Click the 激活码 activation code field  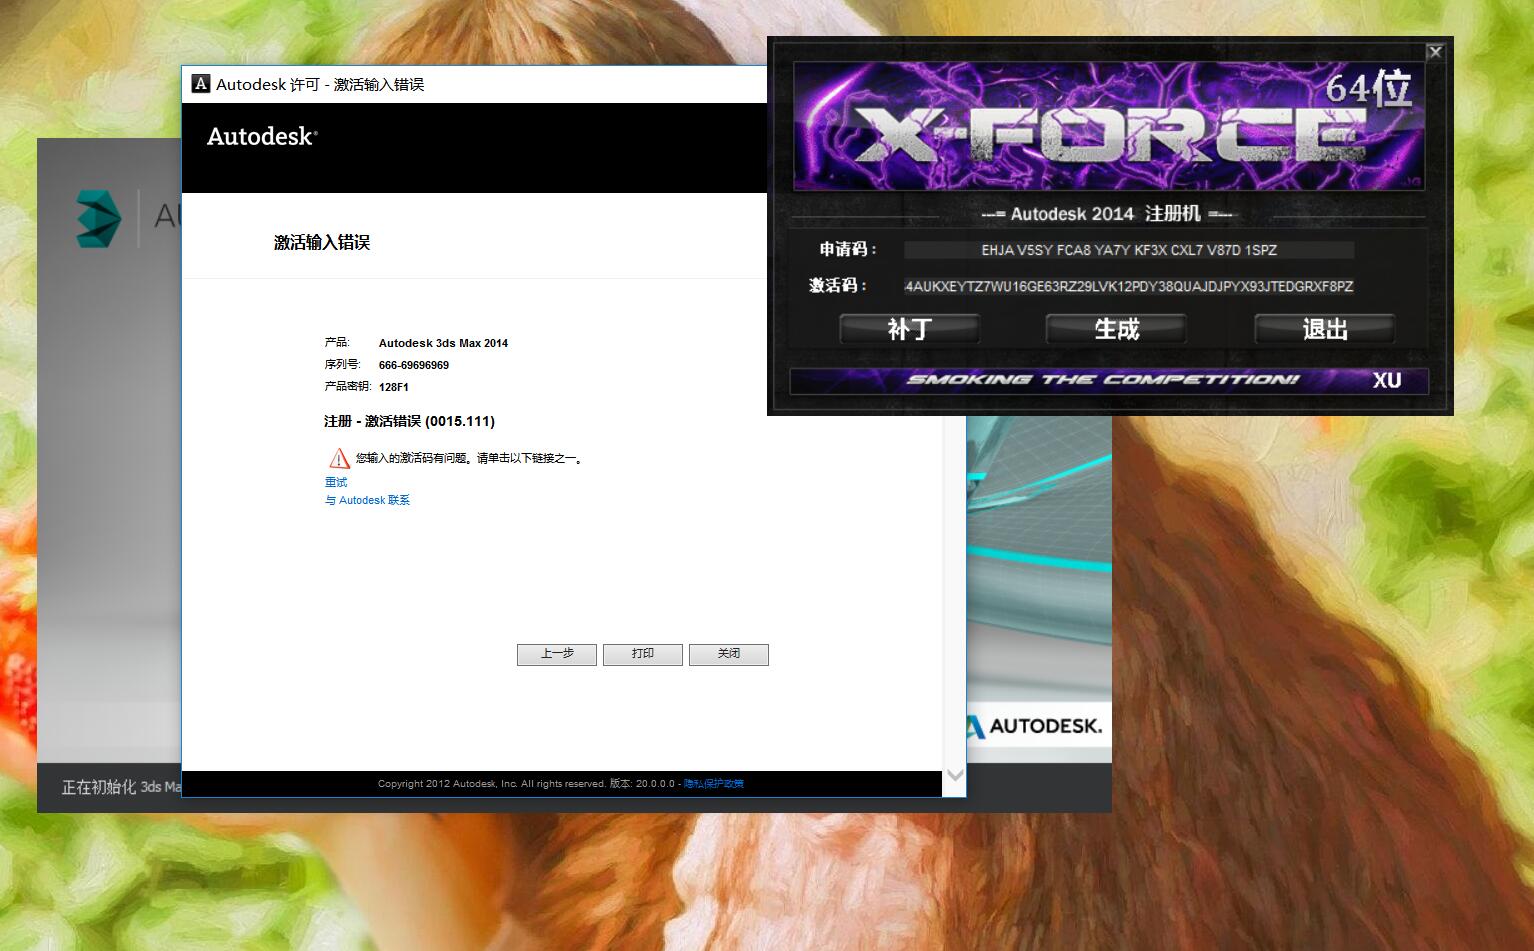coord(1129,286)
